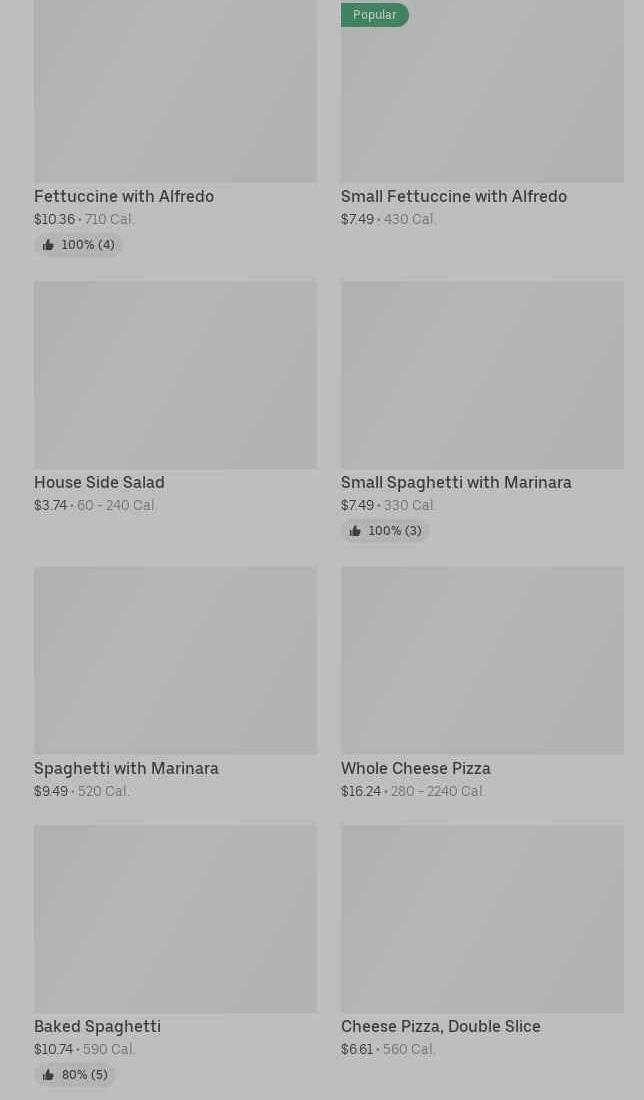Viewport: 644px width, 1100px height.
Task: Click Small Fettuccine with Alfredo title
Action: click(x=453, y=197)
